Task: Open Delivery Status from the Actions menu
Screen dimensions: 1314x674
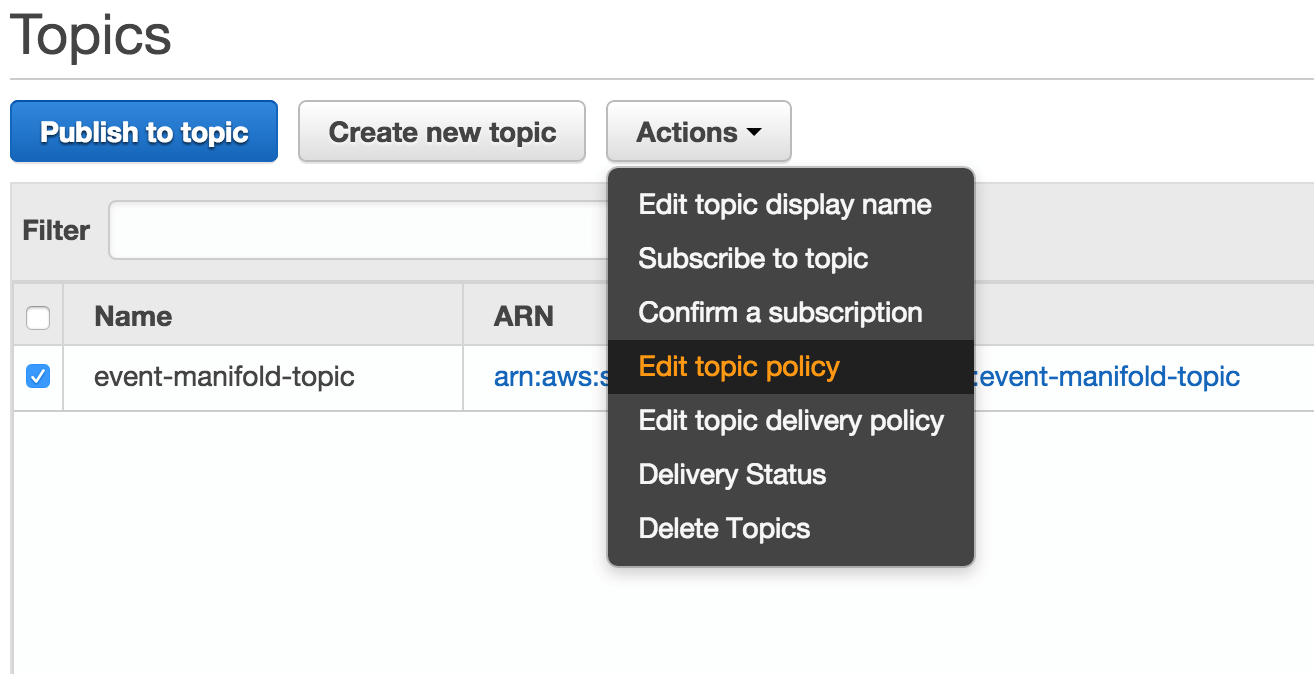Action: tap(731, 474)
